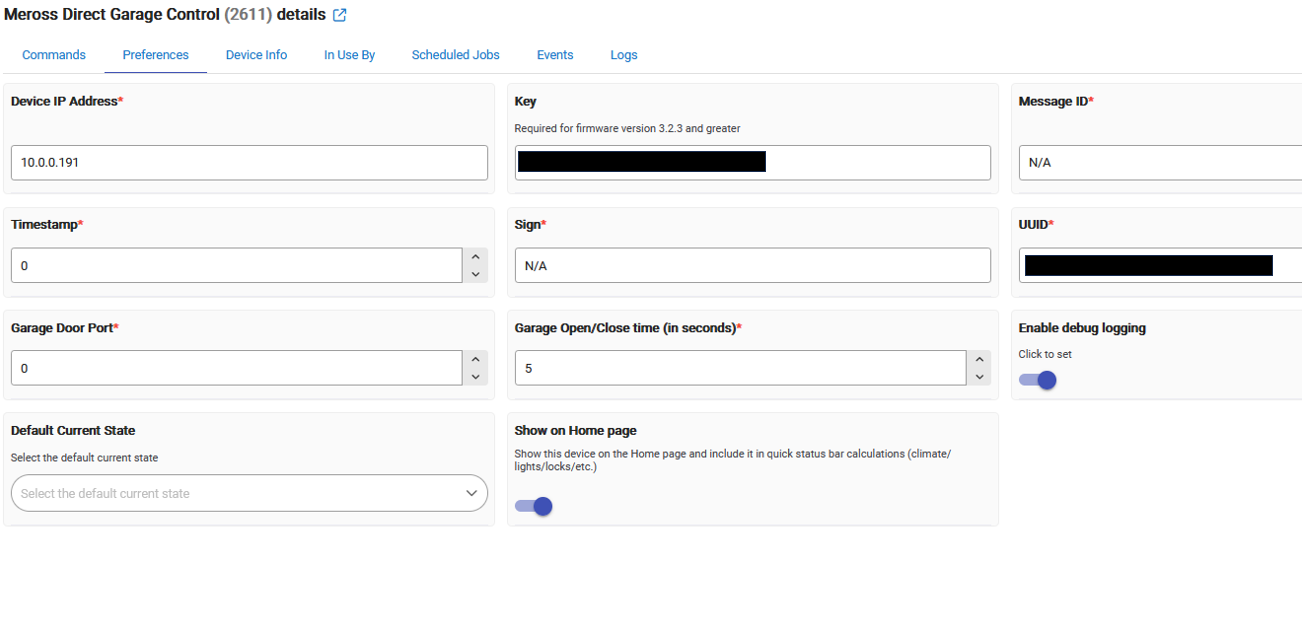
Task: Click the Device IP Address field
Action: coord(249,162)
